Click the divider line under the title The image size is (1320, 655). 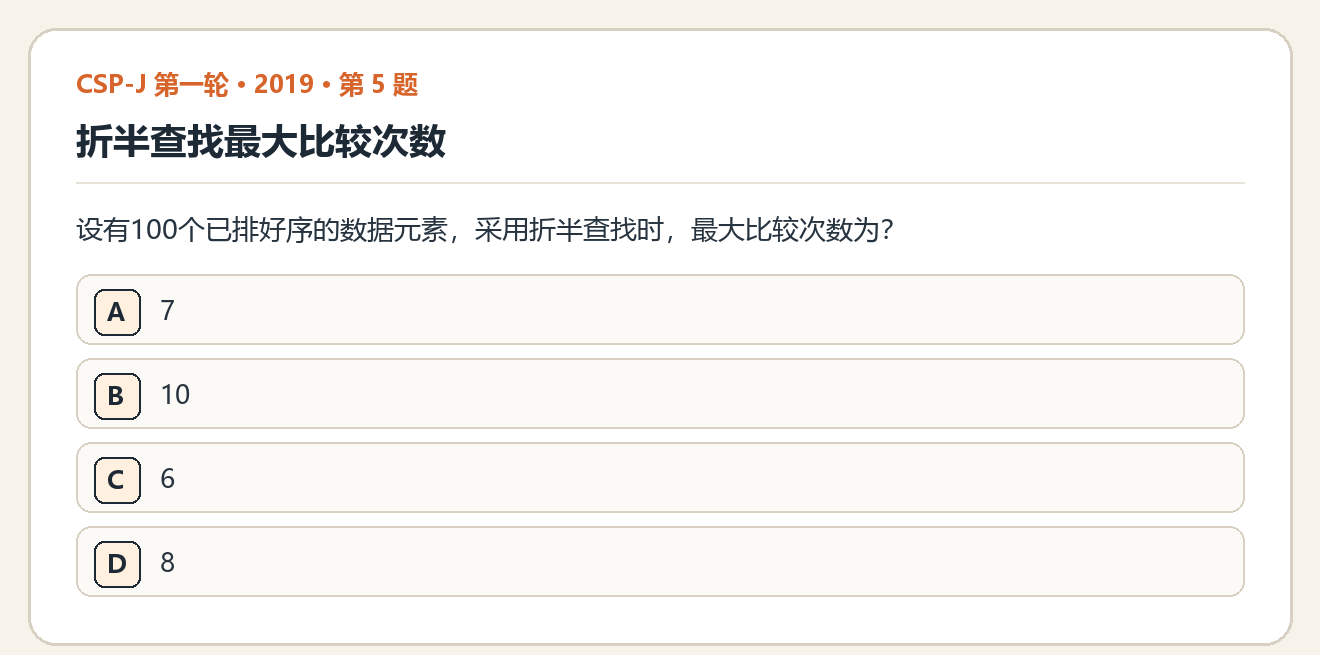point(660,183)
